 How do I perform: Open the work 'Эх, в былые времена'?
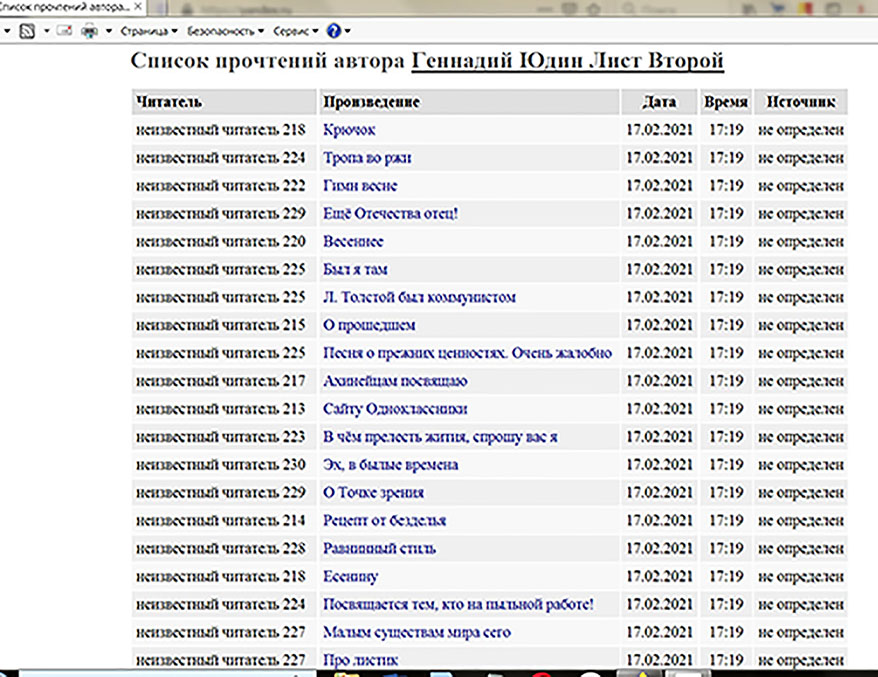[x=391, y=465]
